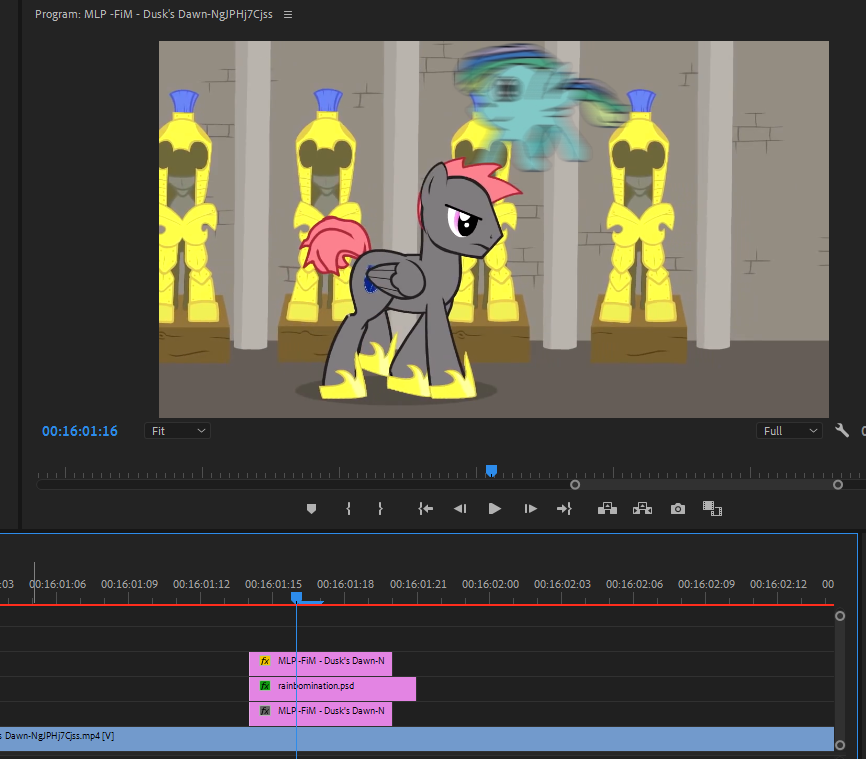Open the Comparison View icon

(x=712, y=509)
